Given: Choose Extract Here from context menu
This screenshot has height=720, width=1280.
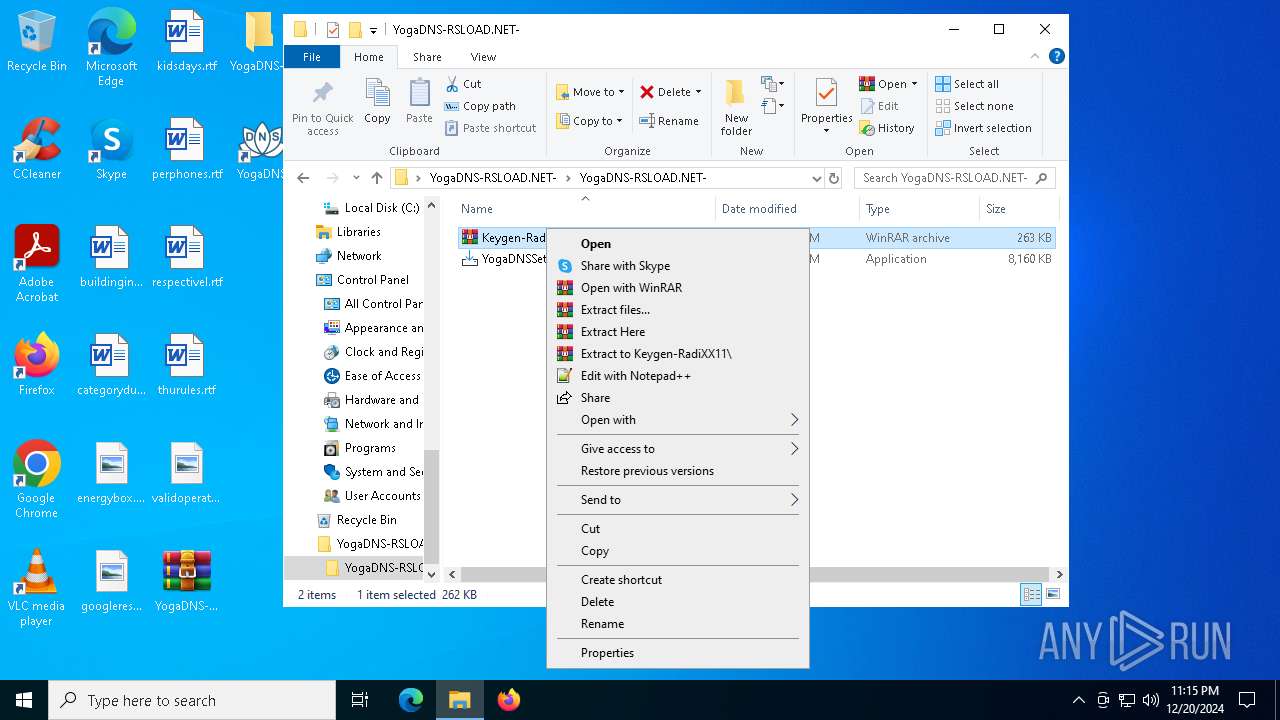Looking at the screenshot, I should pyautogui.click(x=678, y=332).
